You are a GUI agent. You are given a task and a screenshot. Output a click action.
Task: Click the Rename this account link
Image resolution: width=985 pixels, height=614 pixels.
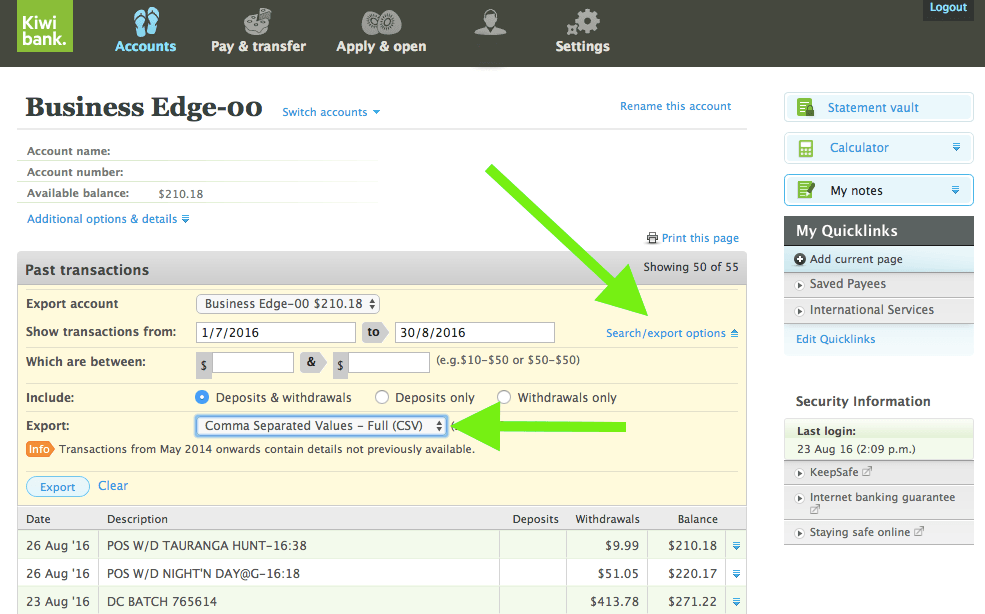(x=675, y=106)
